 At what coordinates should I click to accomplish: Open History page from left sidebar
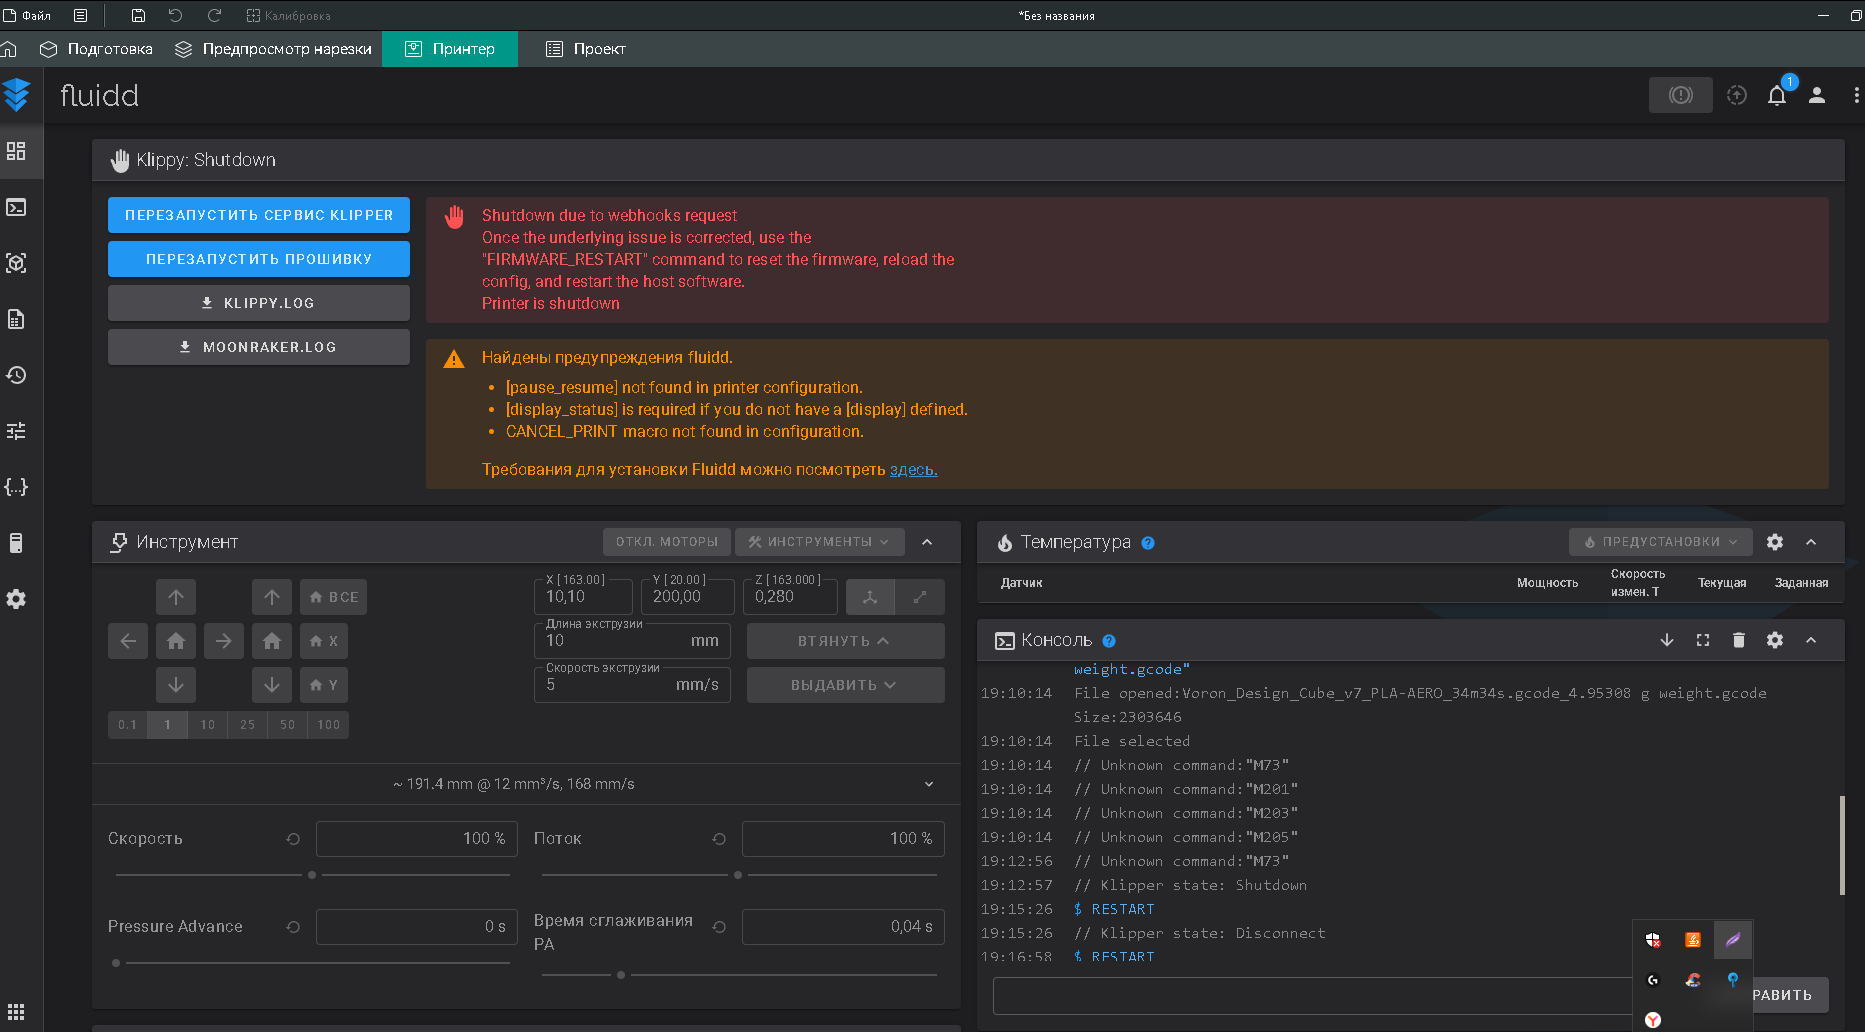coord(16,375)
